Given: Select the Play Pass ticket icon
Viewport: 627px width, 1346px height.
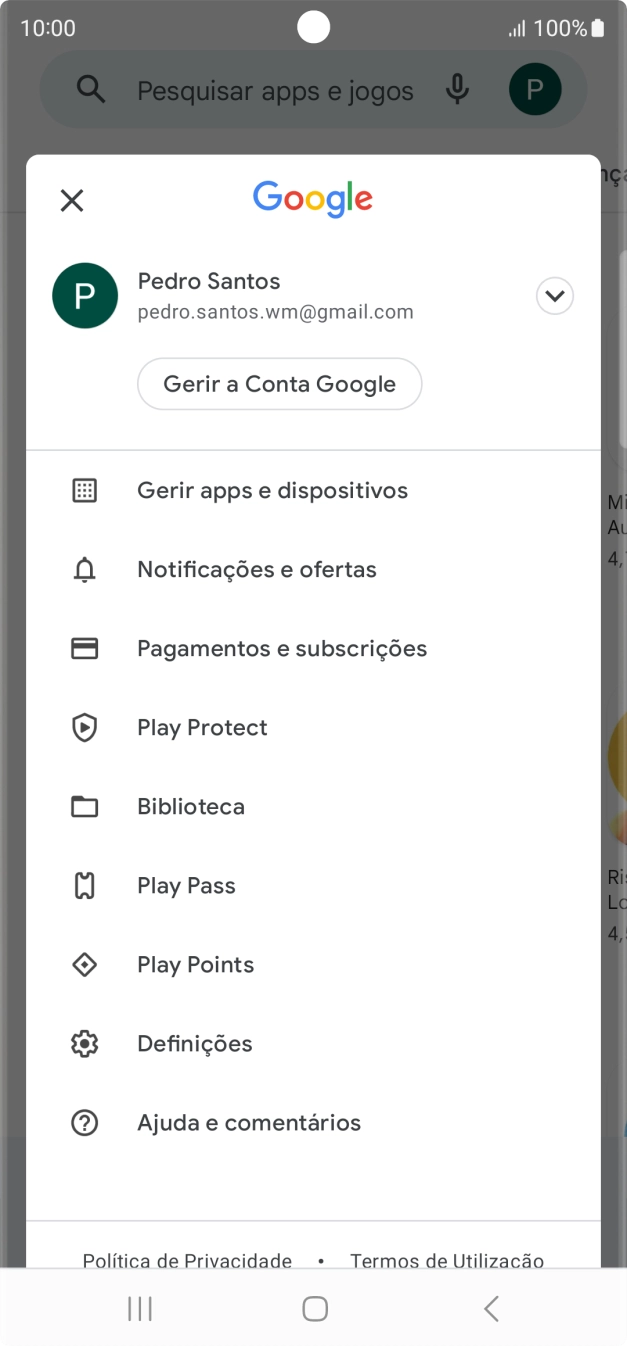Looking at the screenshot, I should pyautogui.click(x=85, y=885).
